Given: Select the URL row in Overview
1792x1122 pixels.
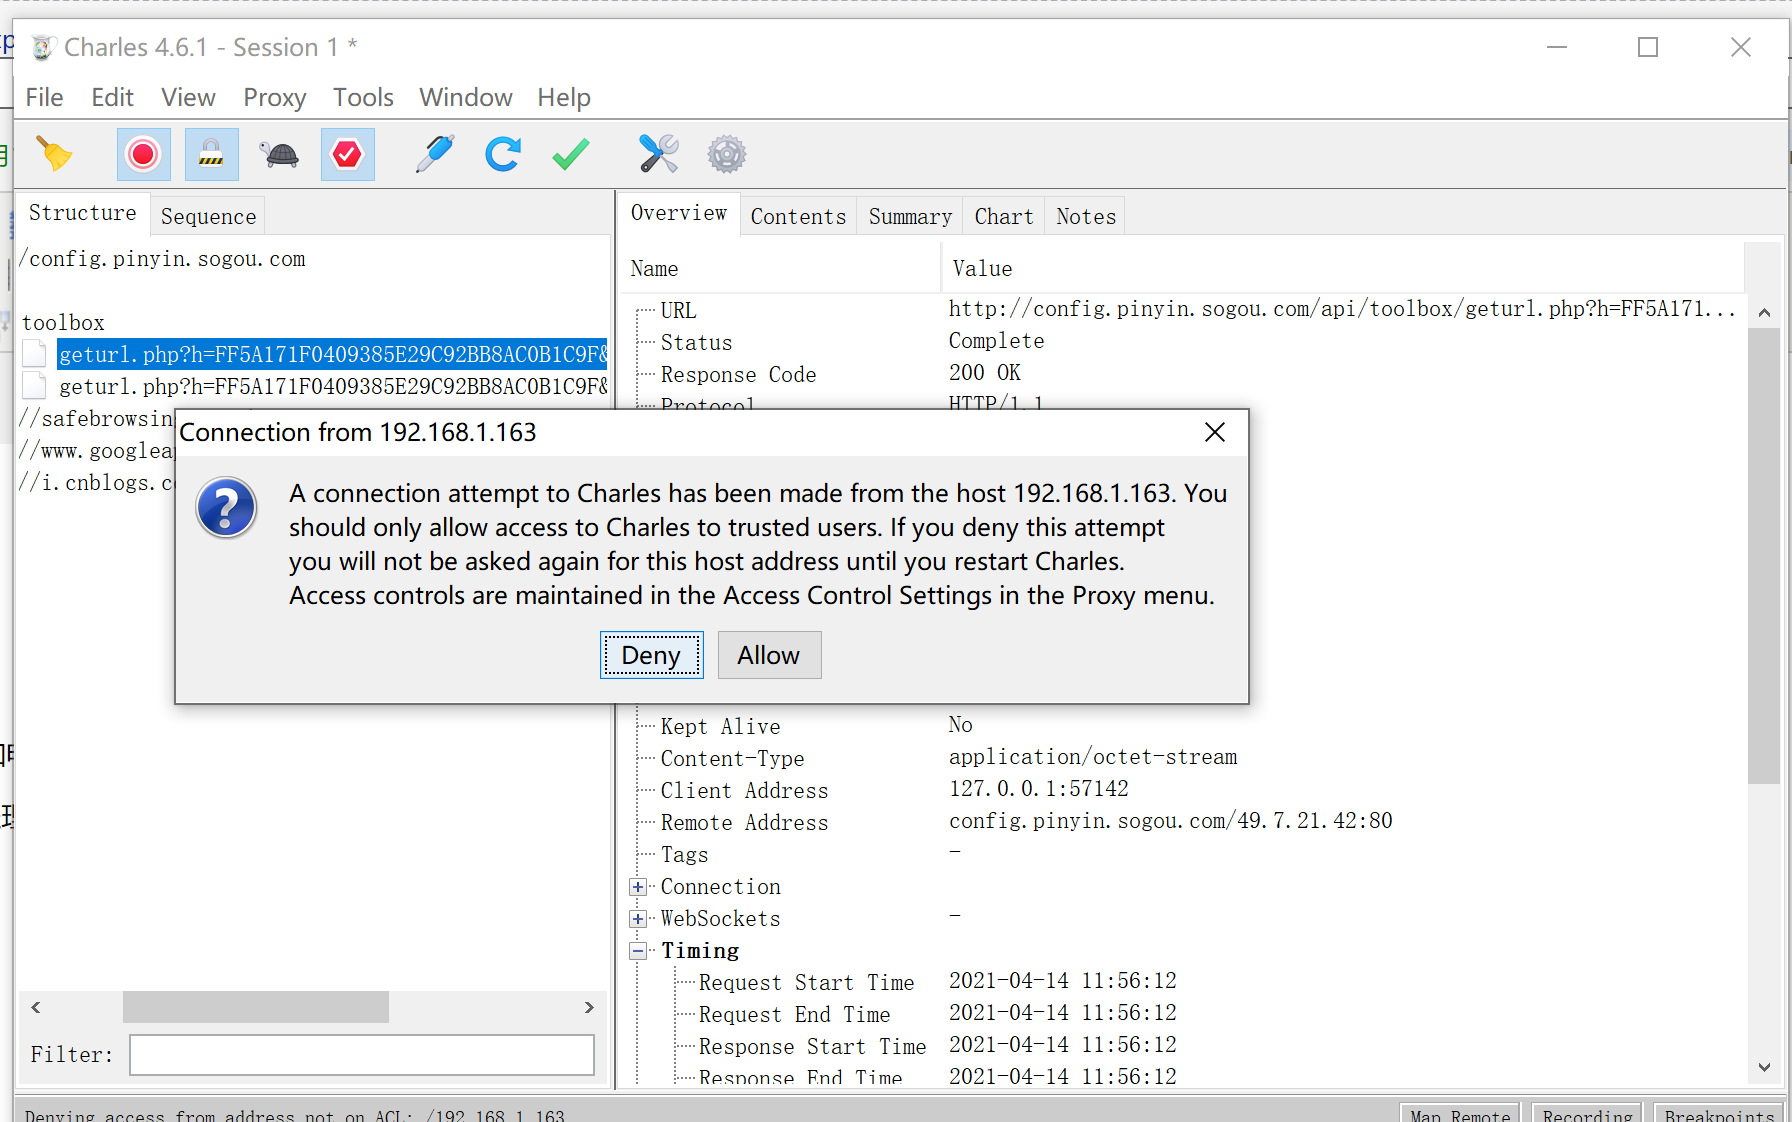Looking at the screenshot, I should pyautogui.click(x=1185, y=310).
